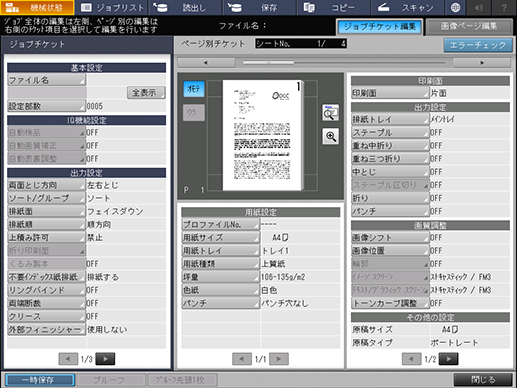Open the 設定部数 copies setting
The image size is (517, 388).
(46, 106)
